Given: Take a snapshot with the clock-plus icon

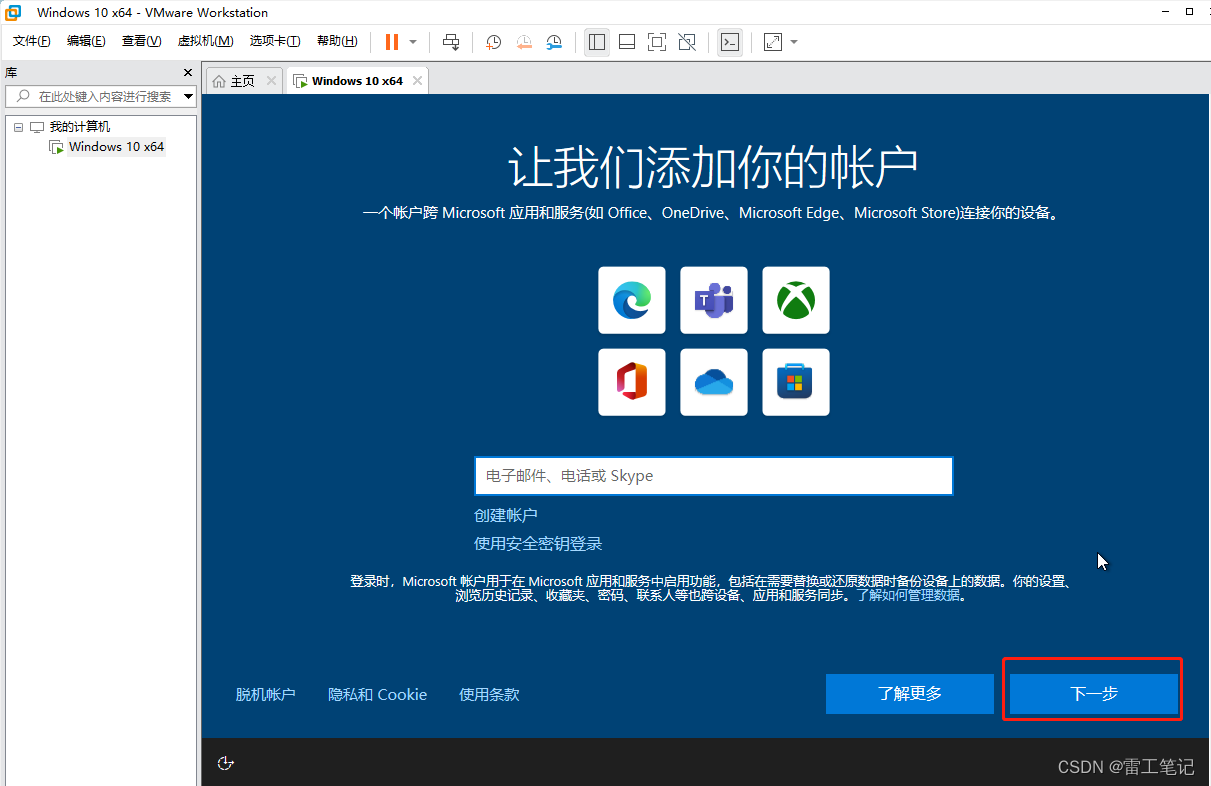Looking at the screenshot, I should tap(493, 42).
